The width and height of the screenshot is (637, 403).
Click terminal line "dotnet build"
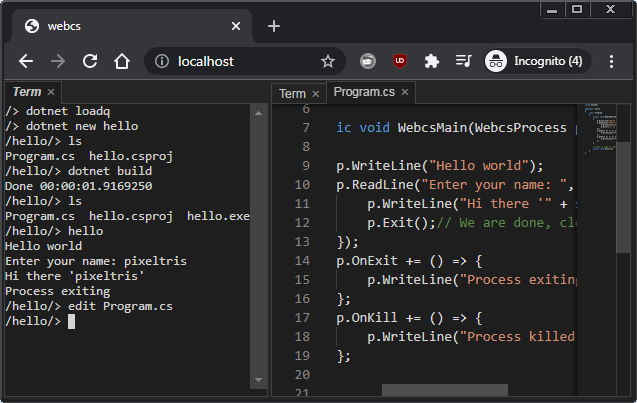tap(110, 171)
